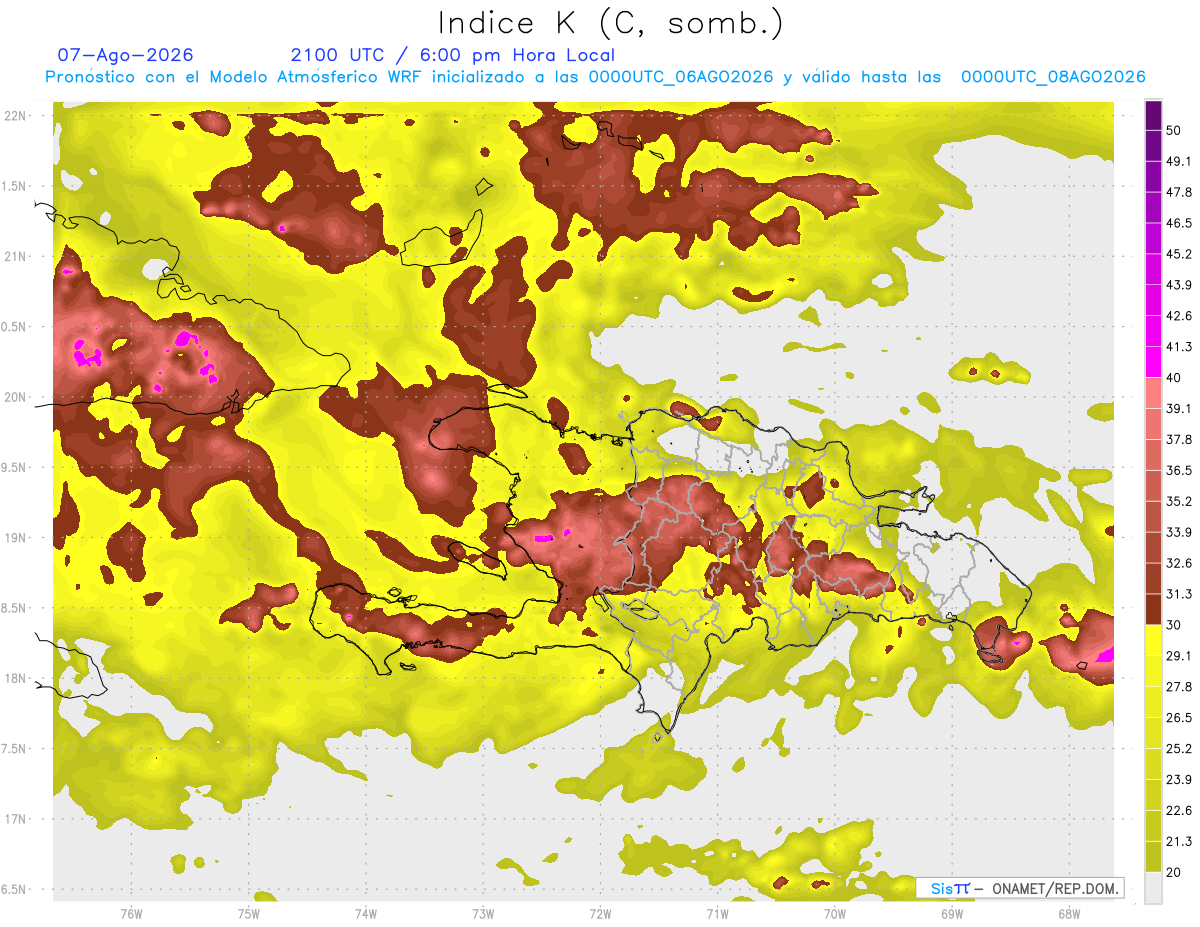Viewport: 1200px width, 927px height.
Task: Click colorbar value "43.9"
Action: (1179, 285)
